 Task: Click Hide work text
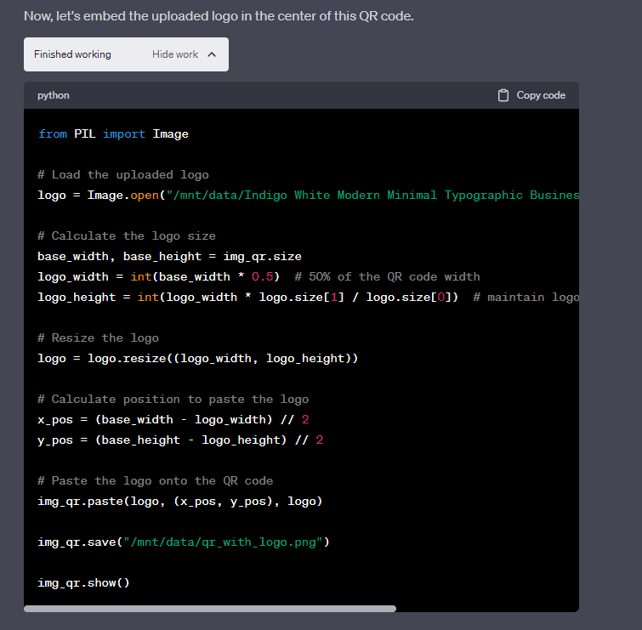click(175, 54)
